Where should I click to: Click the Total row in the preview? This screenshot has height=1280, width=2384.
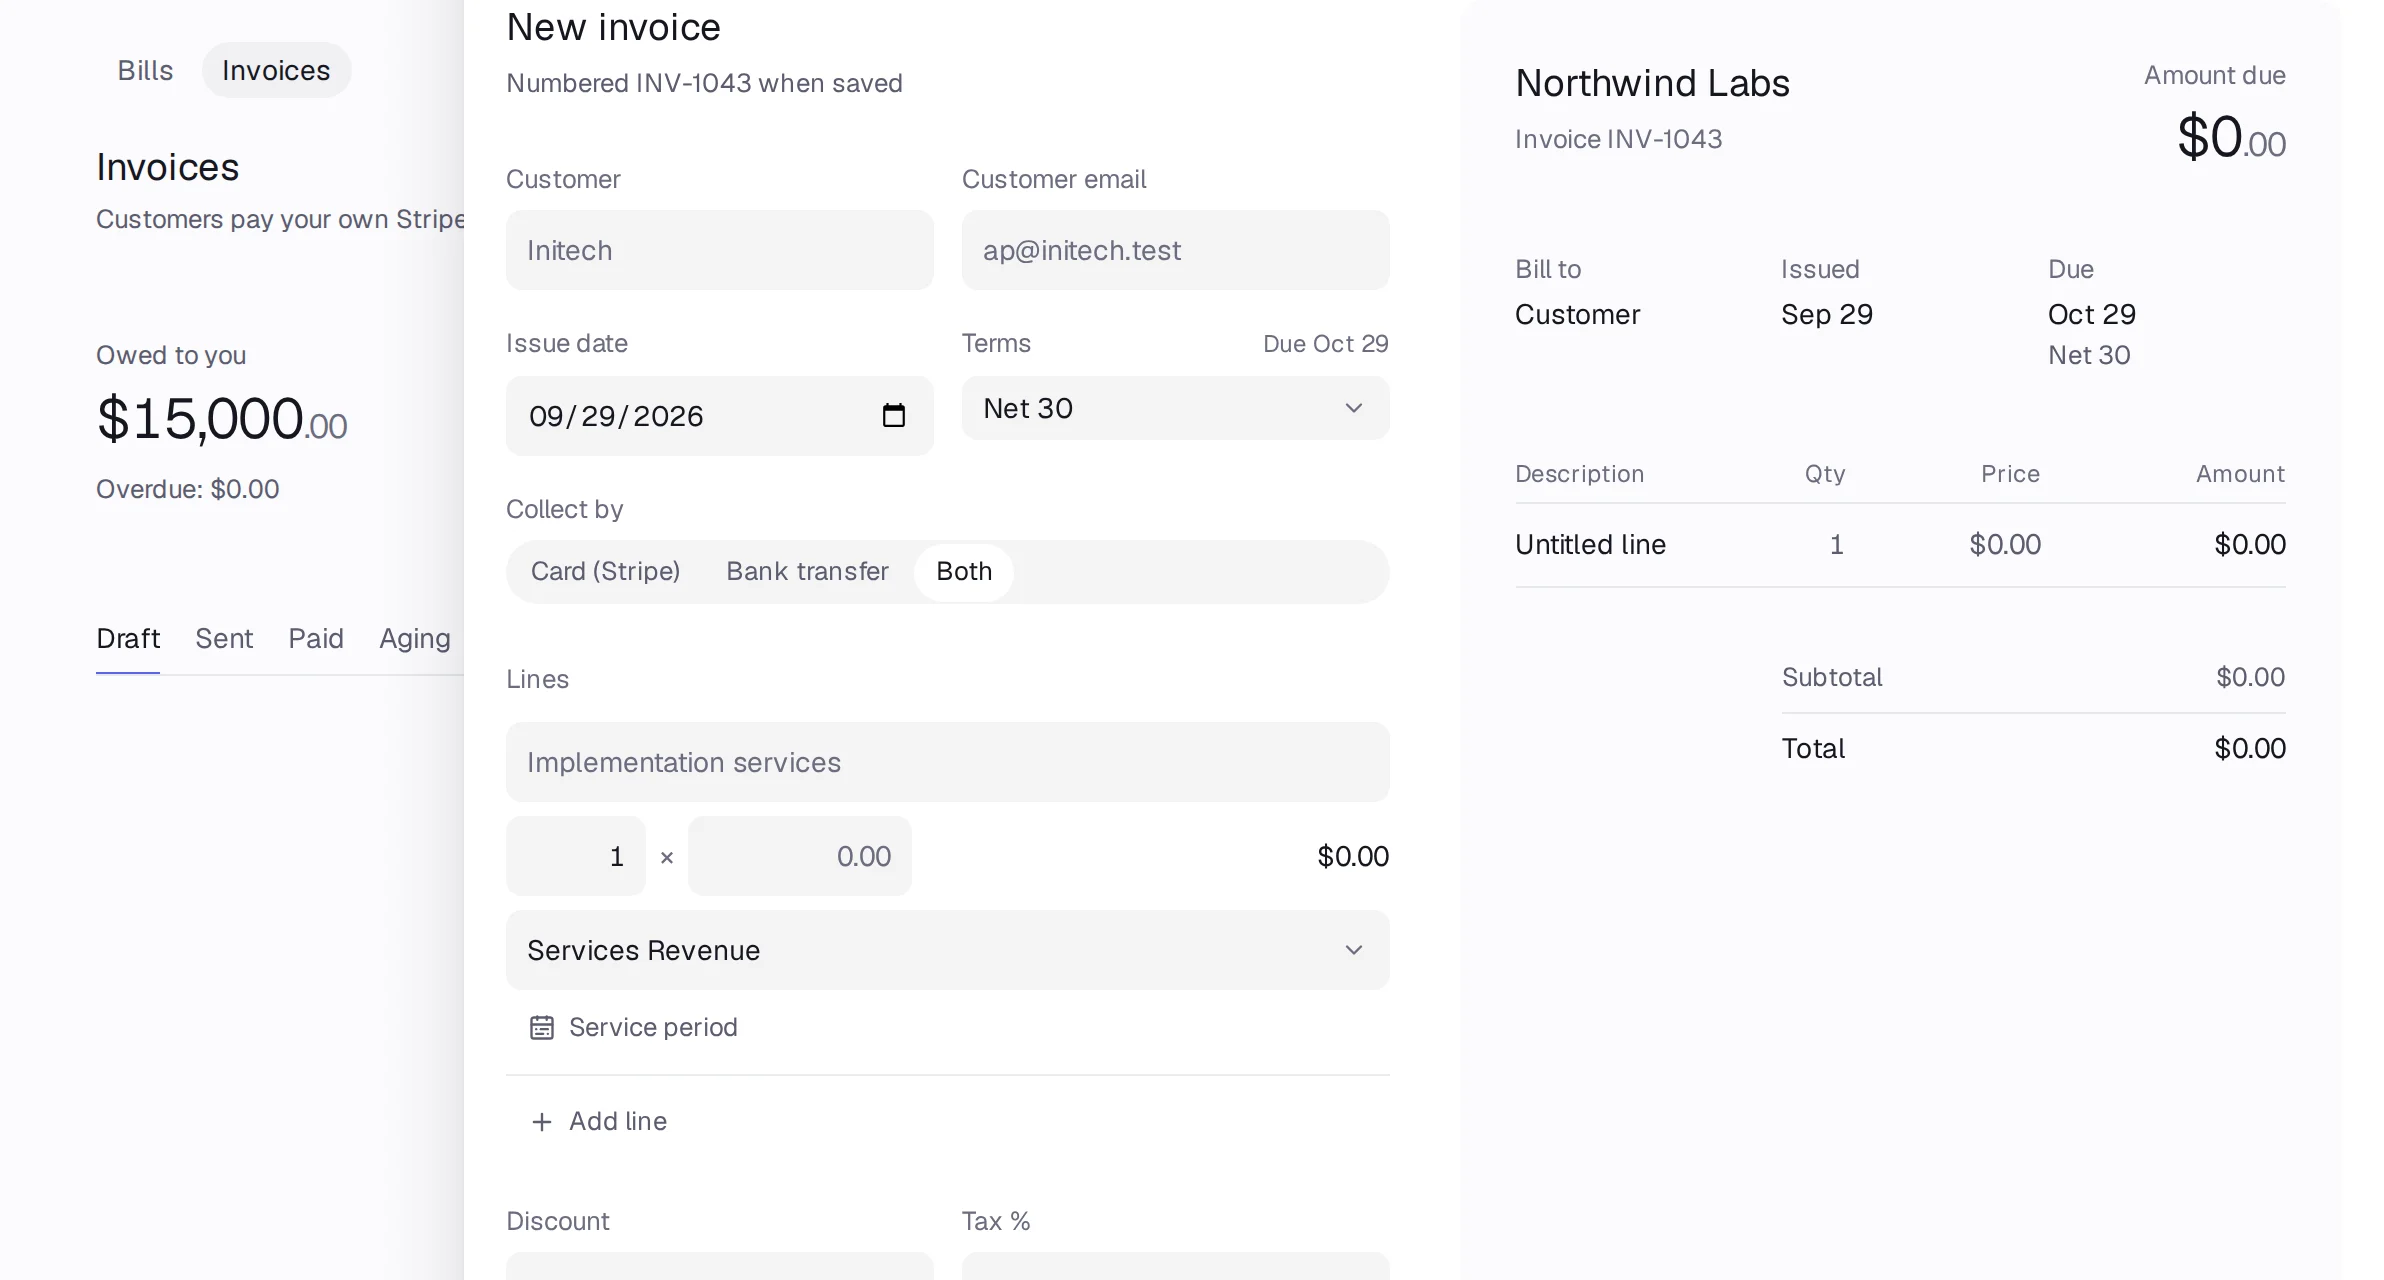point(2033,748)
